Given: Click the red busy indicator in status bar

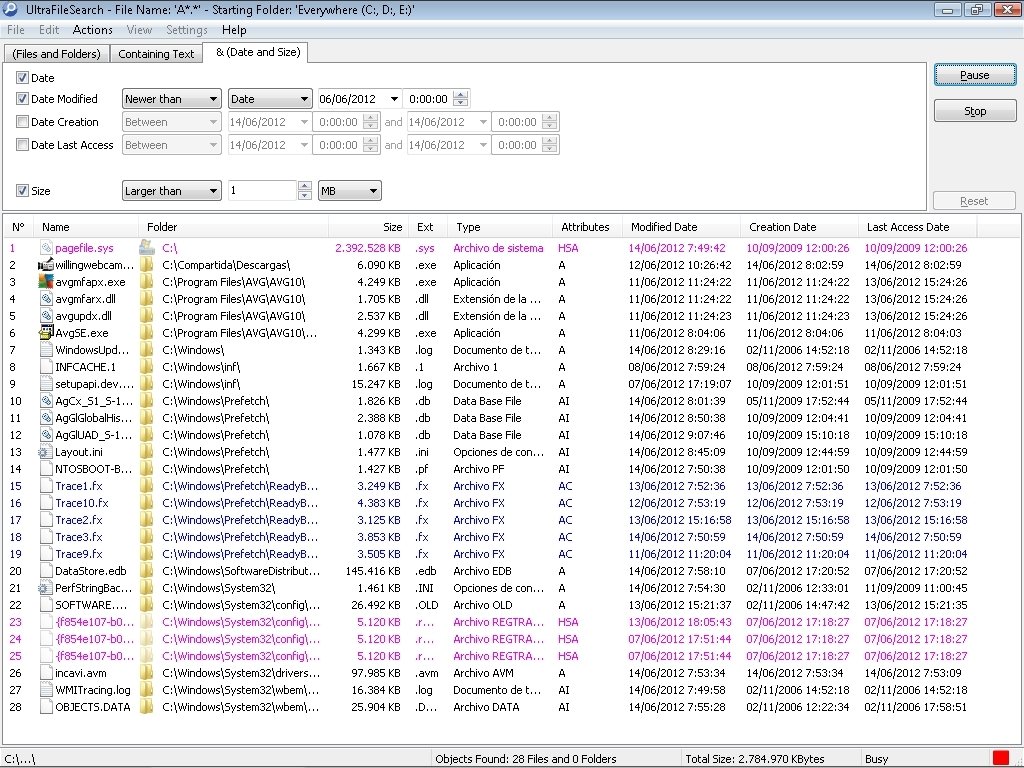Looking at the screenshot, I should coord(1000,758).
